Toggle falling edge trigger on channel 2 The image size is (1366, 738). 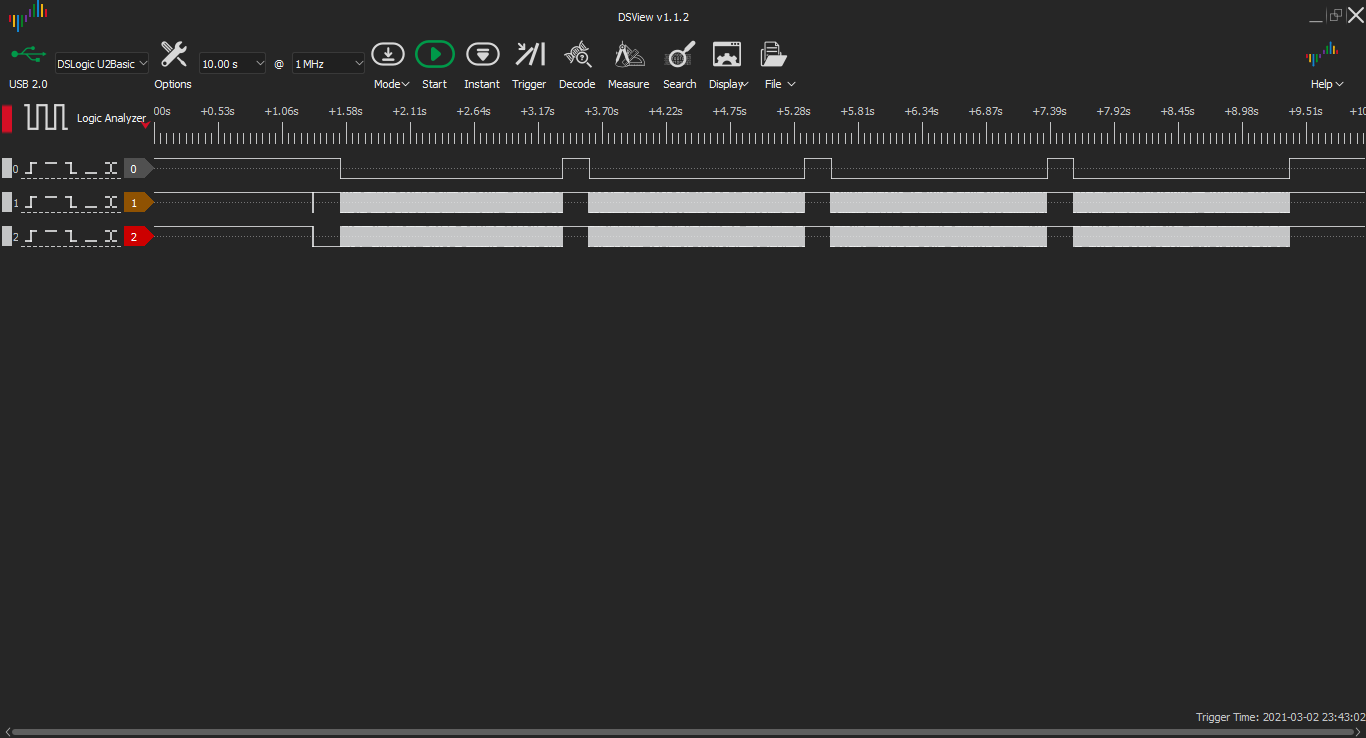pos(70,236)
